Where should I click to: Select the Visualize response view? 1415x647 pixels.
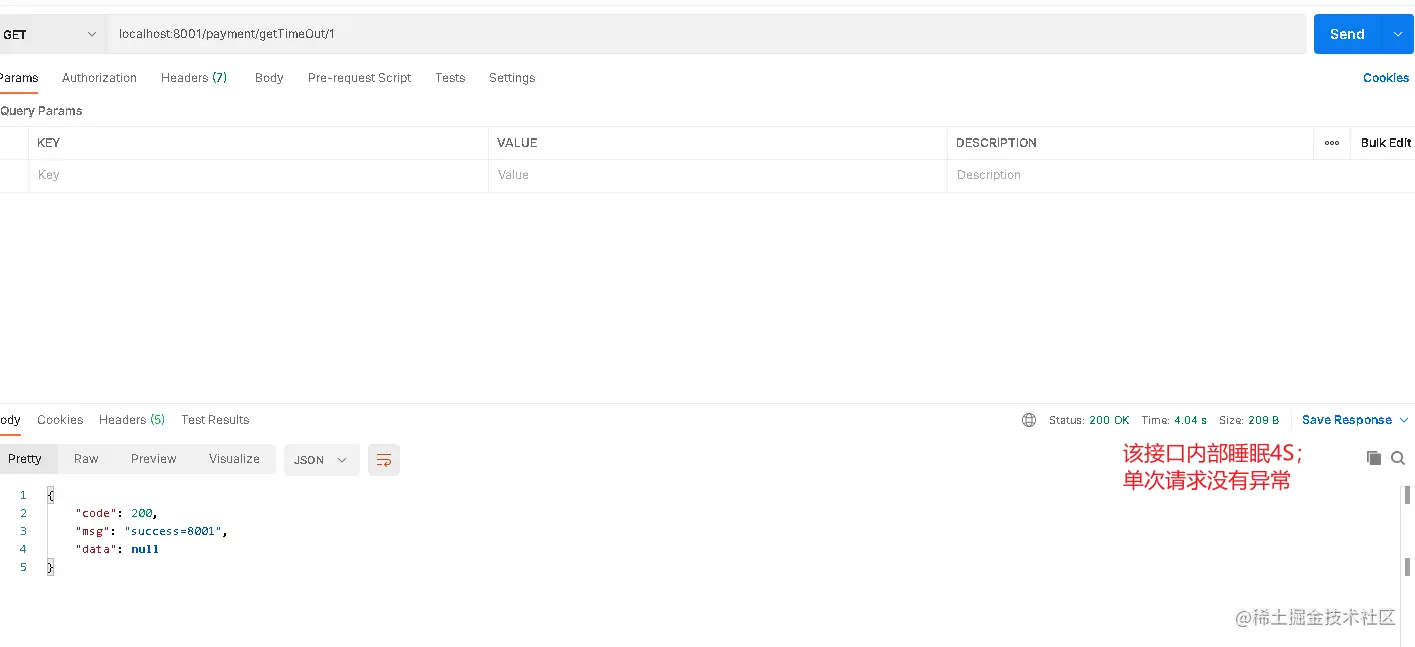point(234,459)
